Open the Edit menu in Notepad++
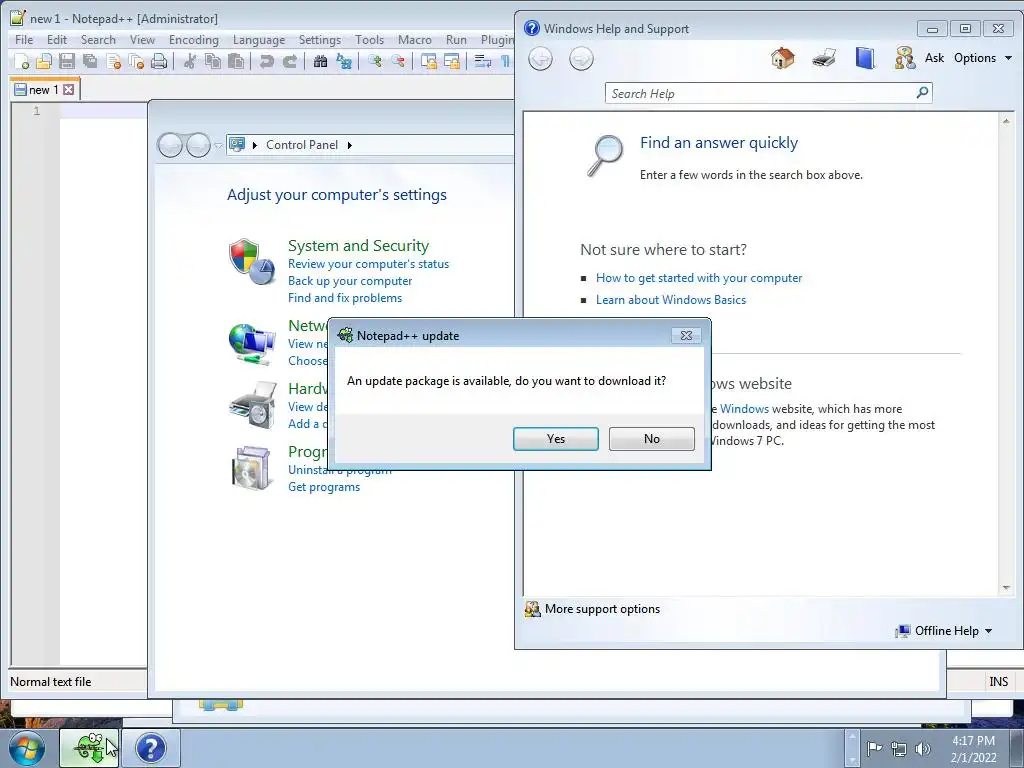1024x768 pixels. [x=57, y=40]
